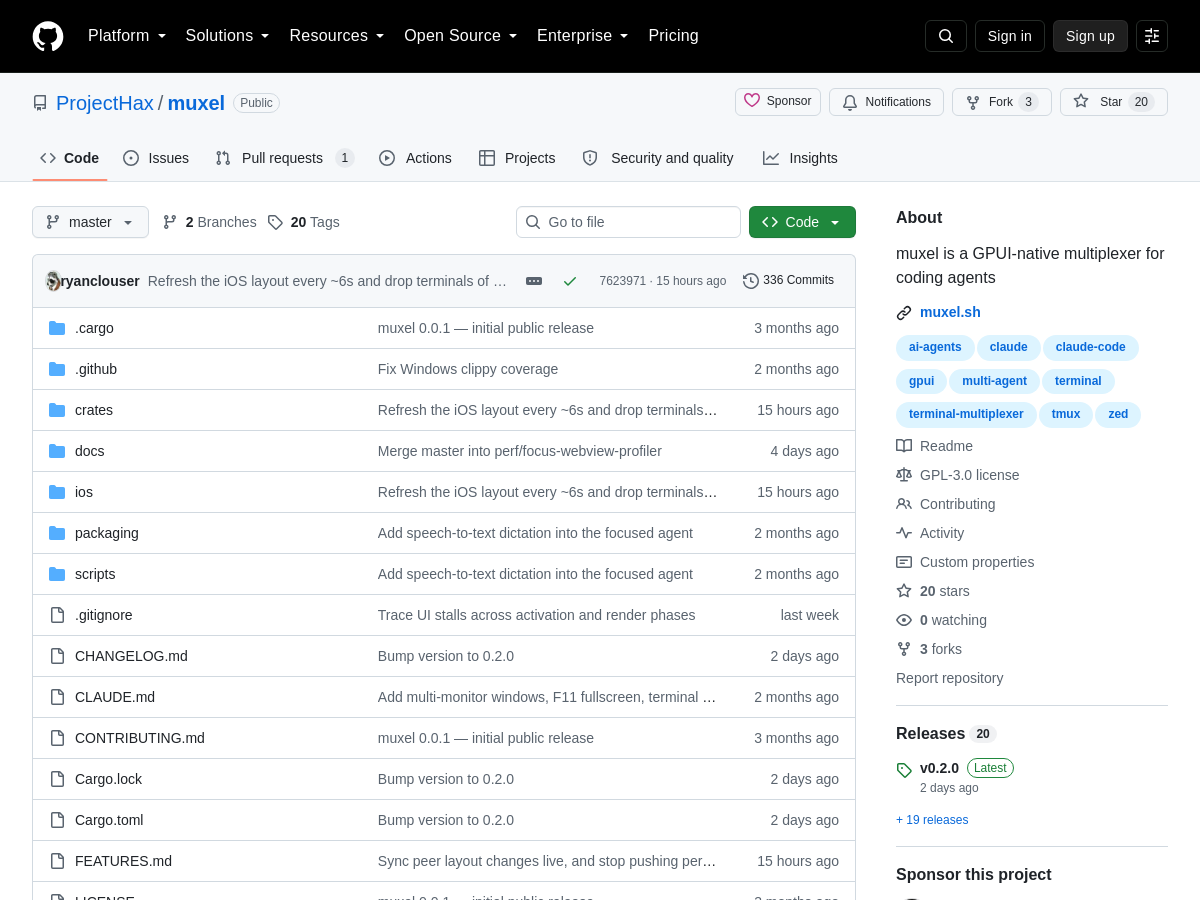Switch to the Code tab
Screen dimensions: 1200x900
pyautogui.click(x=69, y=158)
